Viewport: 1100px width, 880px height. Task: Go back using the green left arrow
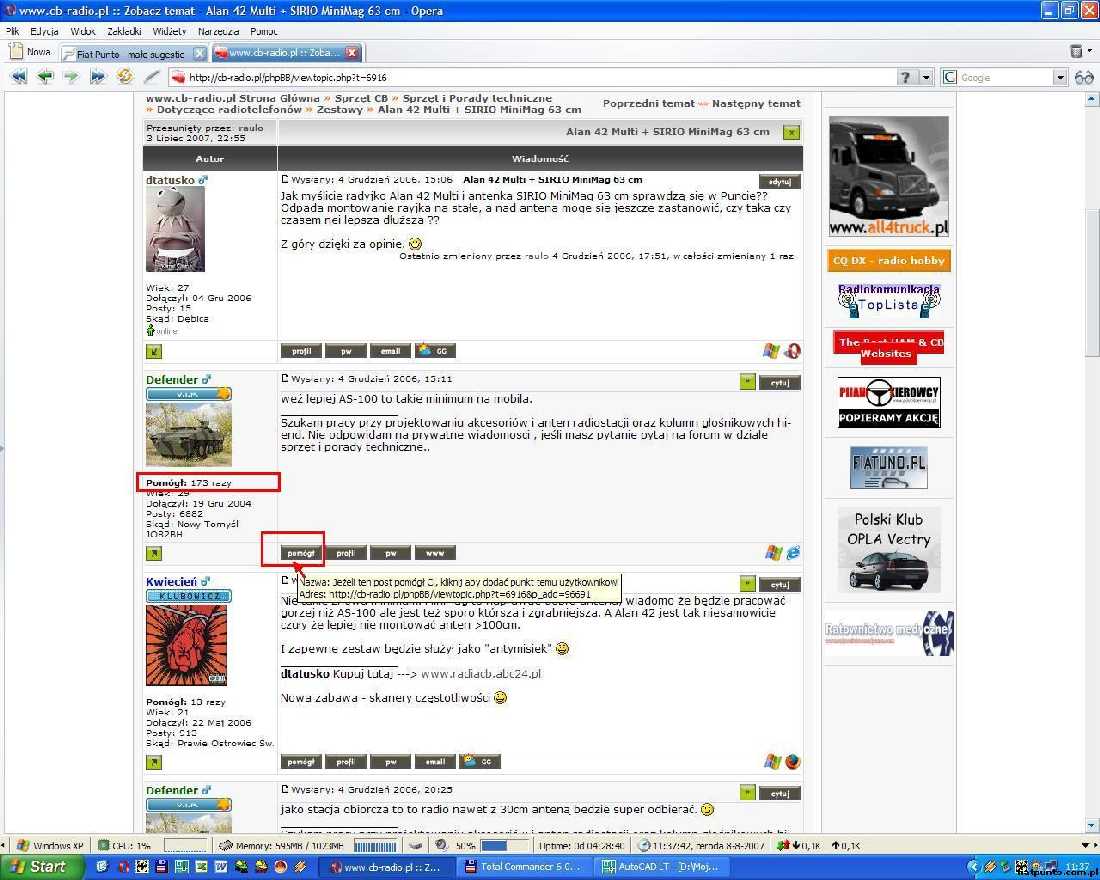point(45,76)
